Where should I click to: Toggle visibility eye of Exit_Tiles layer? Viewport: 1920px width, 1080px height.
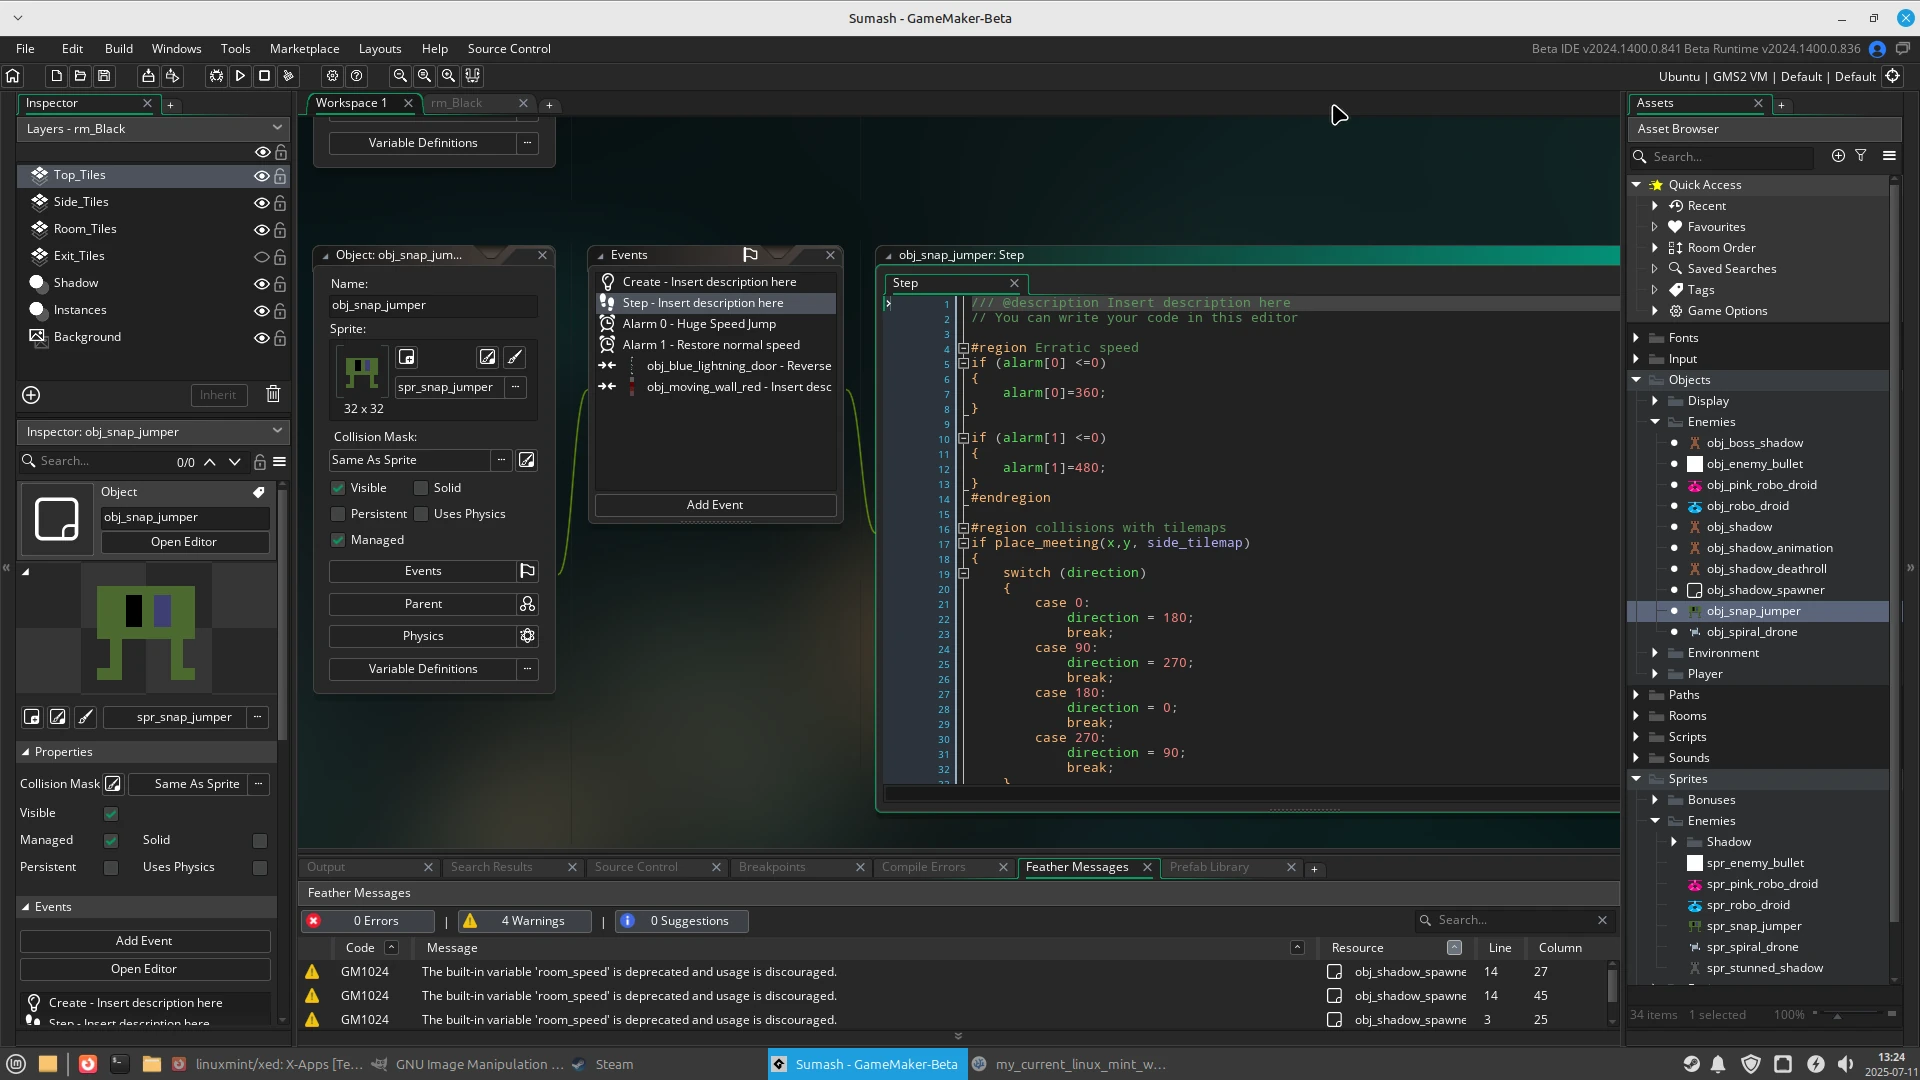click(262, 257)
